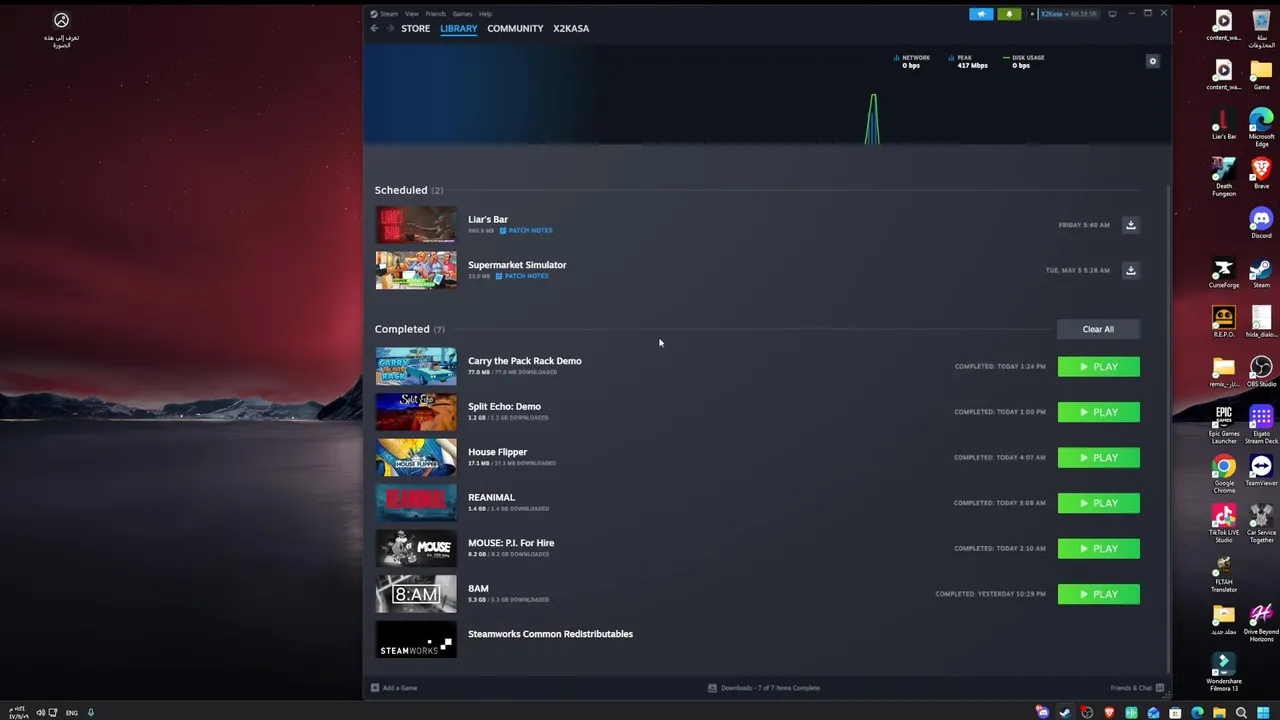Click the green peak on the network graph
The height and width of the screenshot is (720, 1280).
click(873, 118)
